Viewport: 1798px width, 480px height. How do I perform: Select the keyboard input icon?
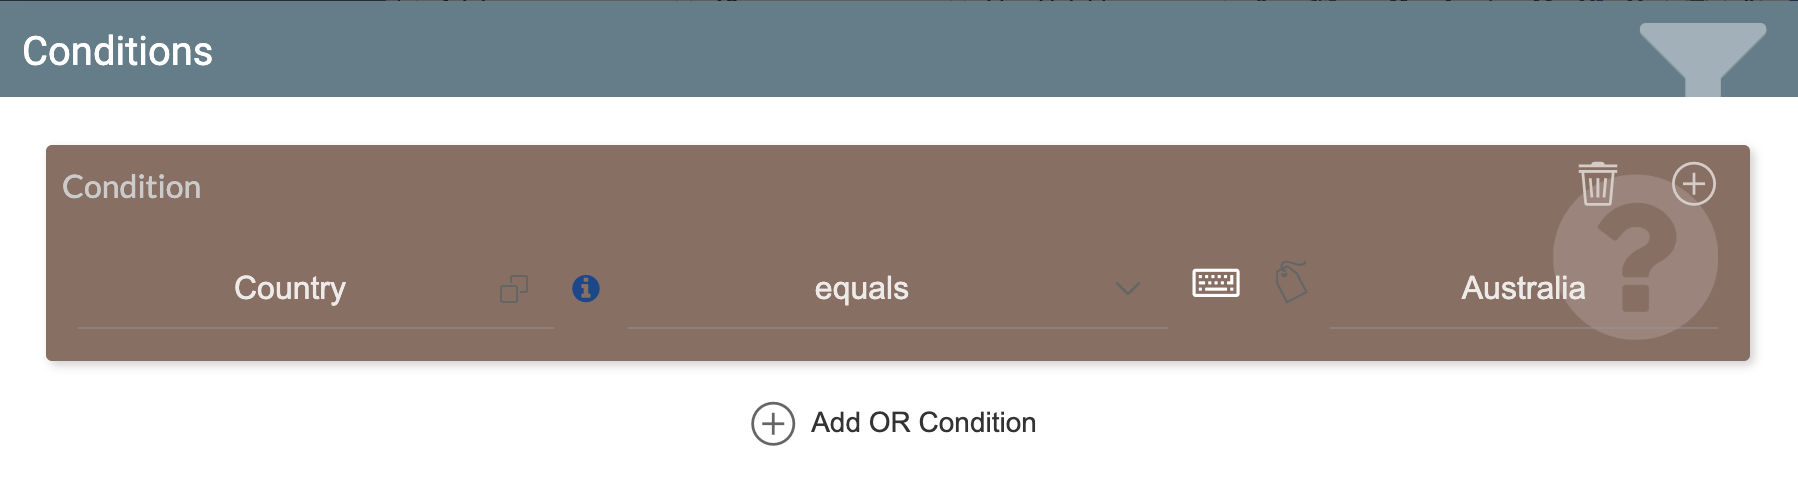[1216, 283]
